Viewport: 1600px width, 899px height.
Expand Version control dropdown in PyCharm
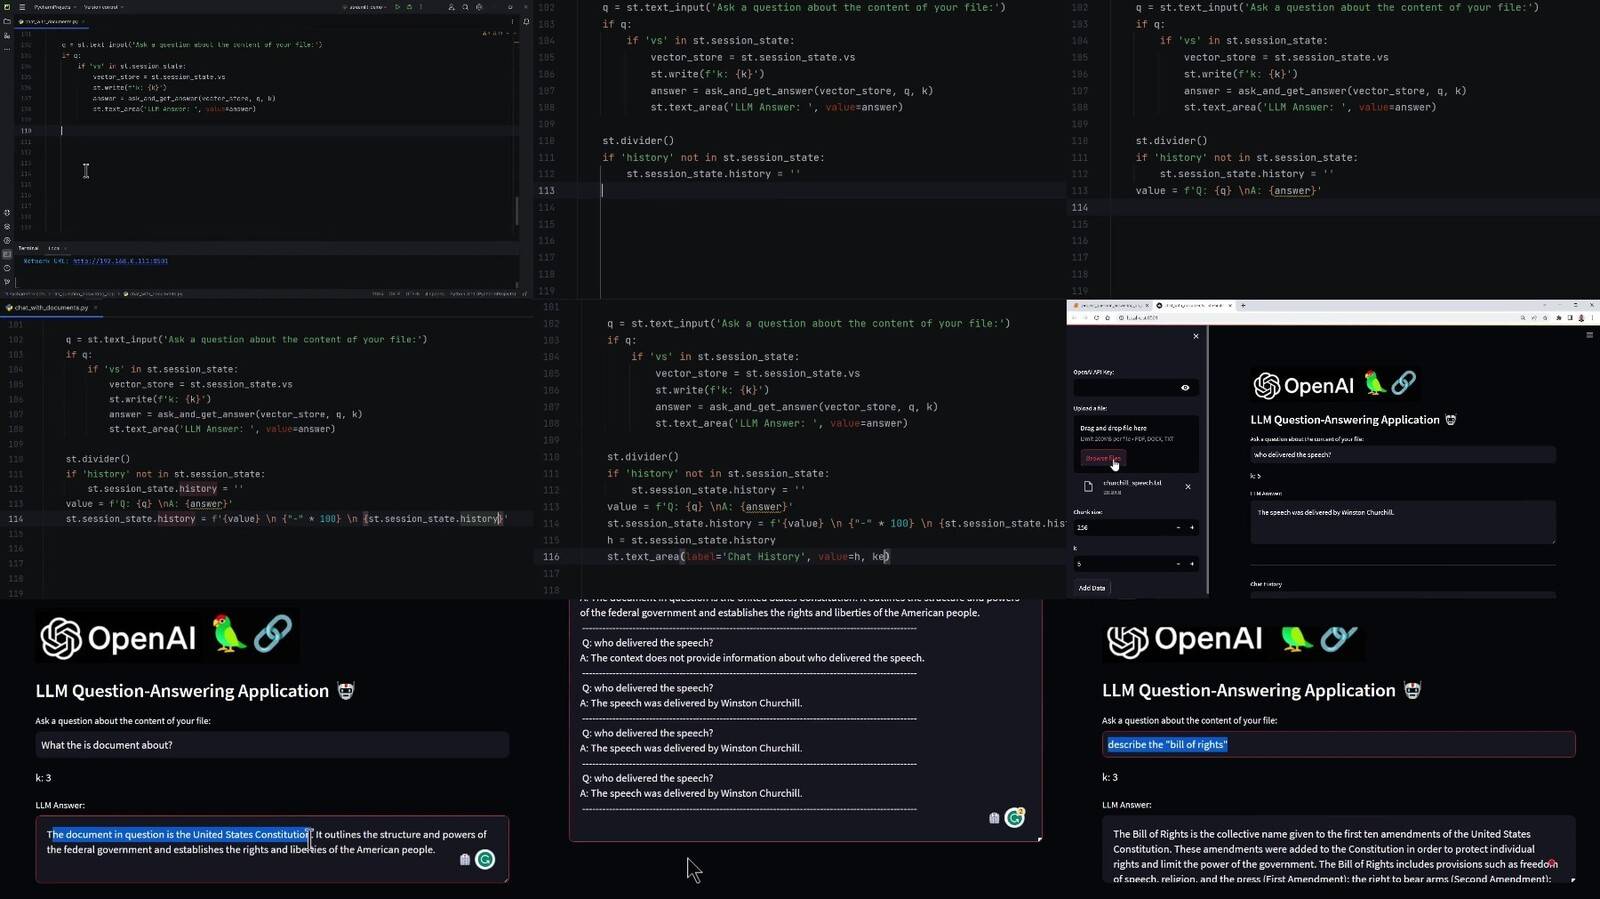104,7
